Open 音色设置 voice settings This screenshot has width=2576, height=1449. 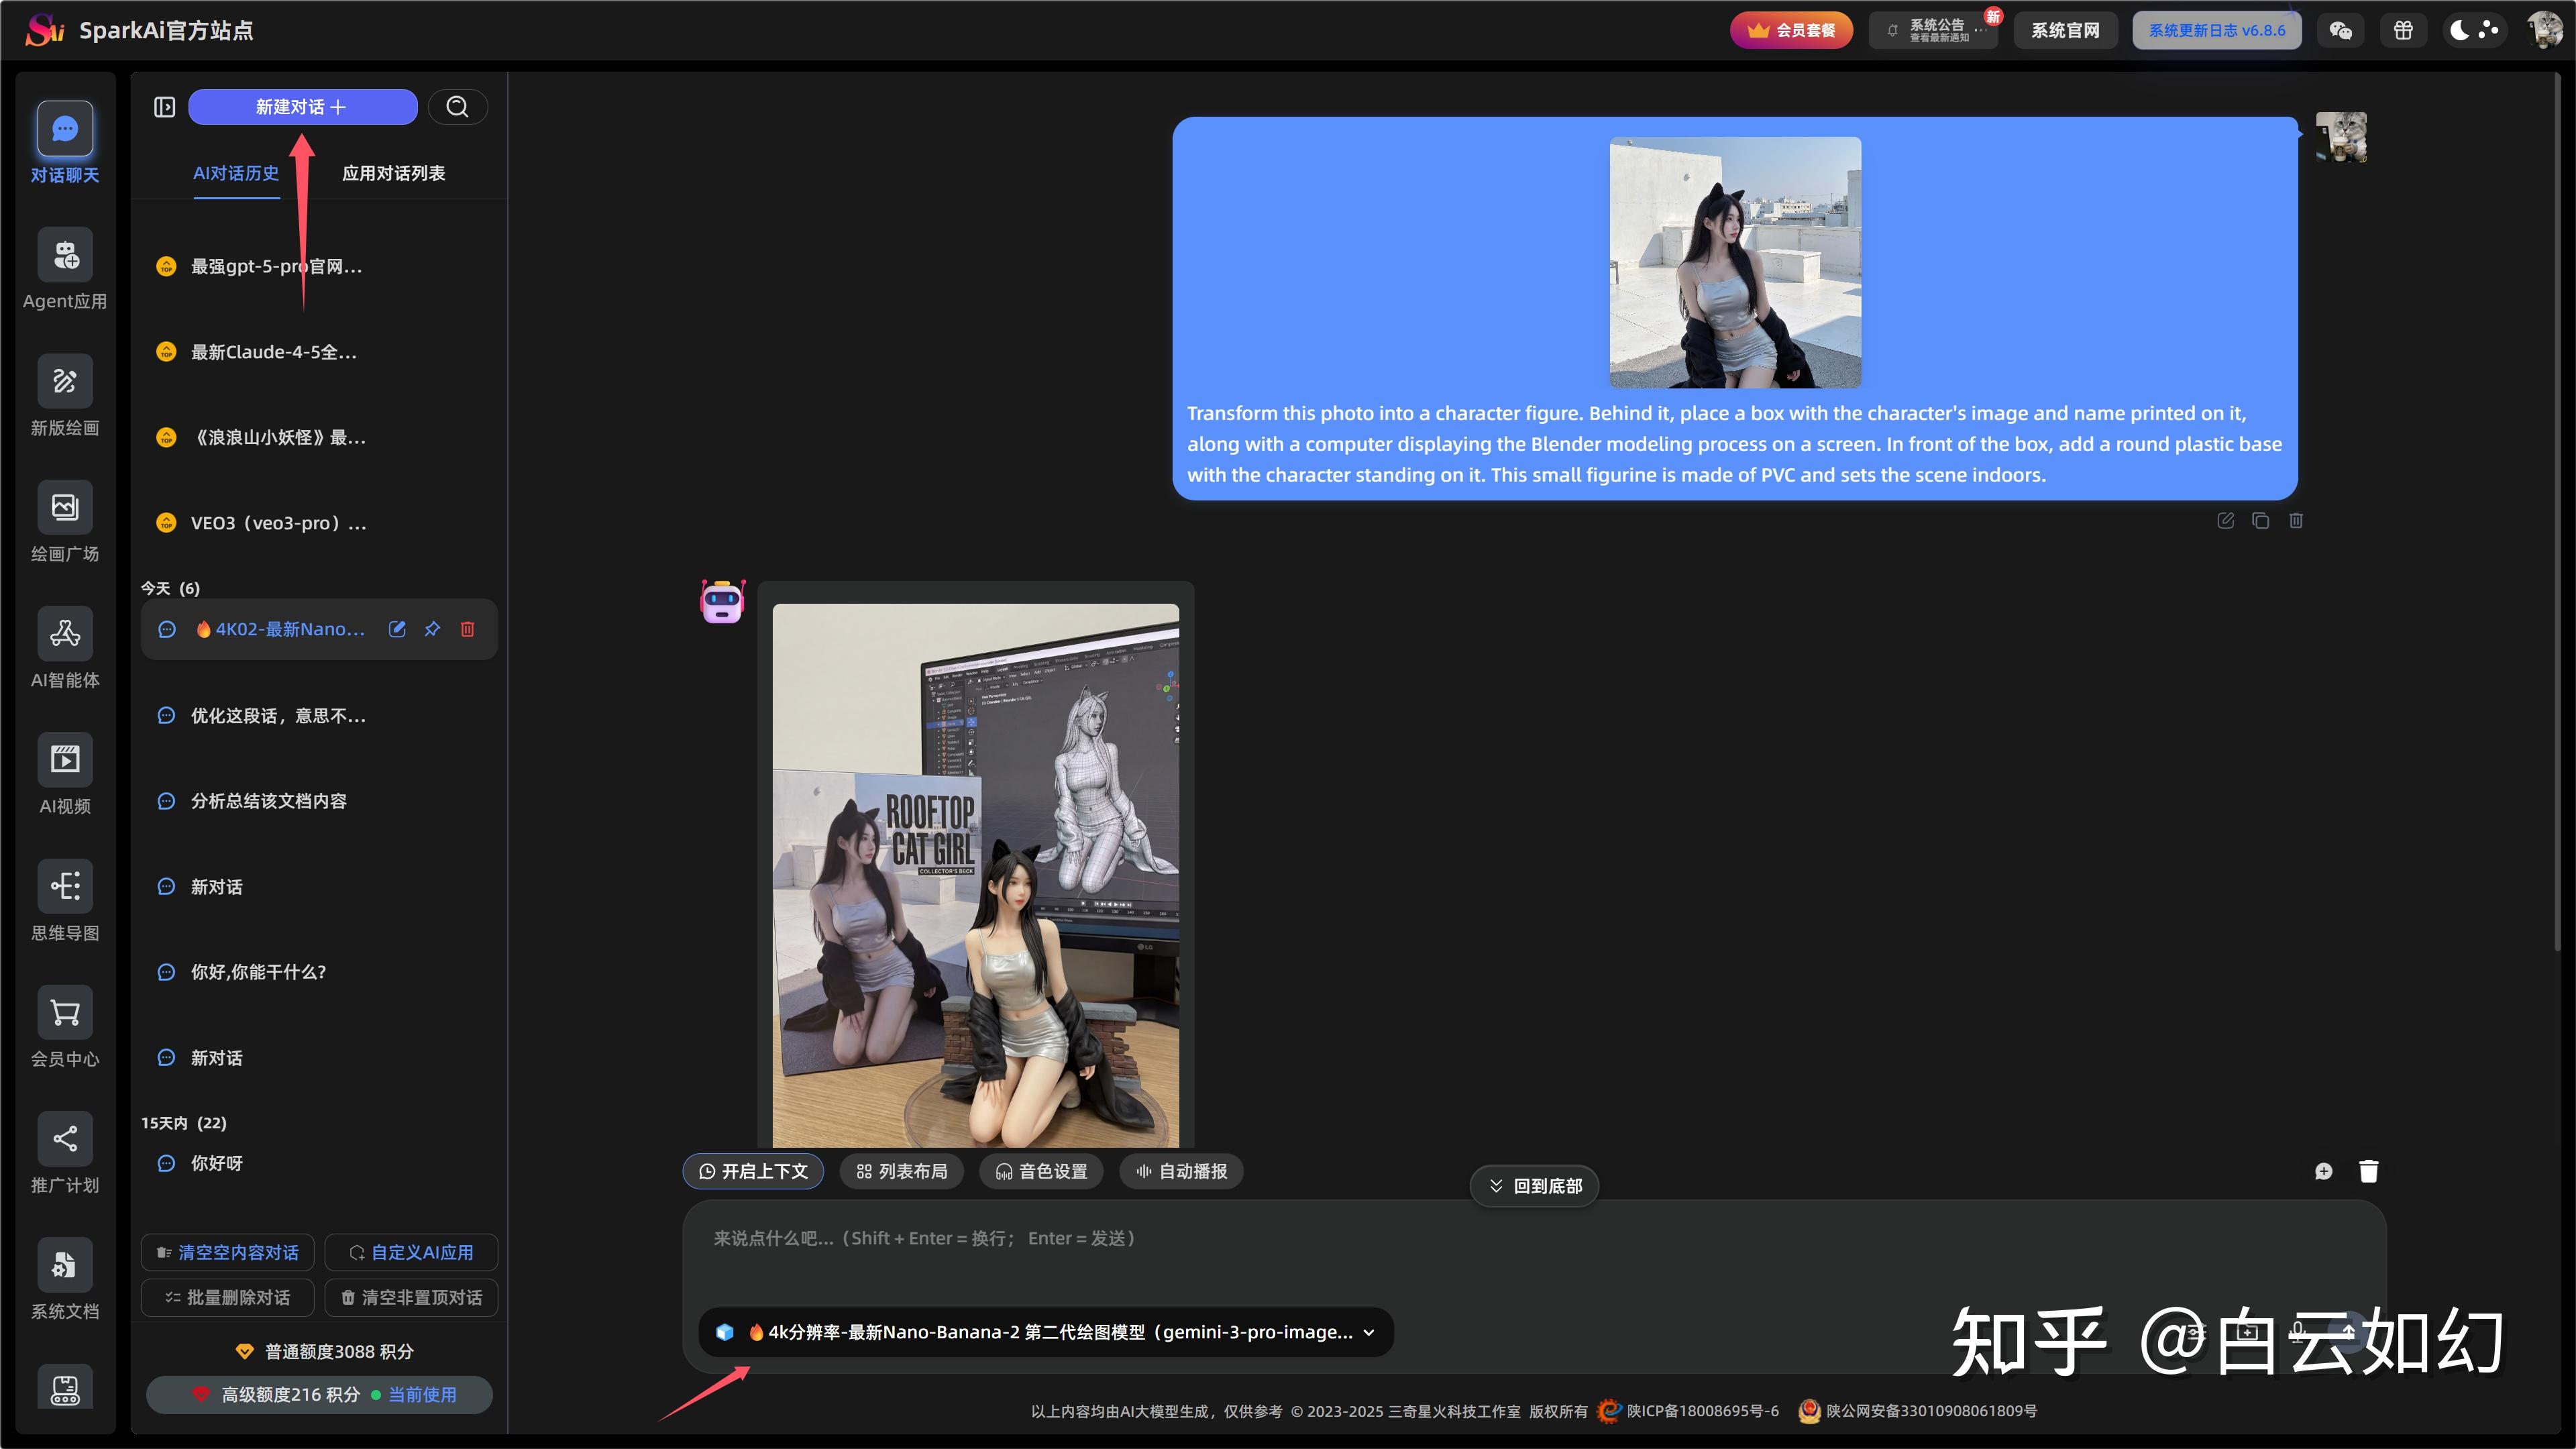(x=1041, y=1171)
